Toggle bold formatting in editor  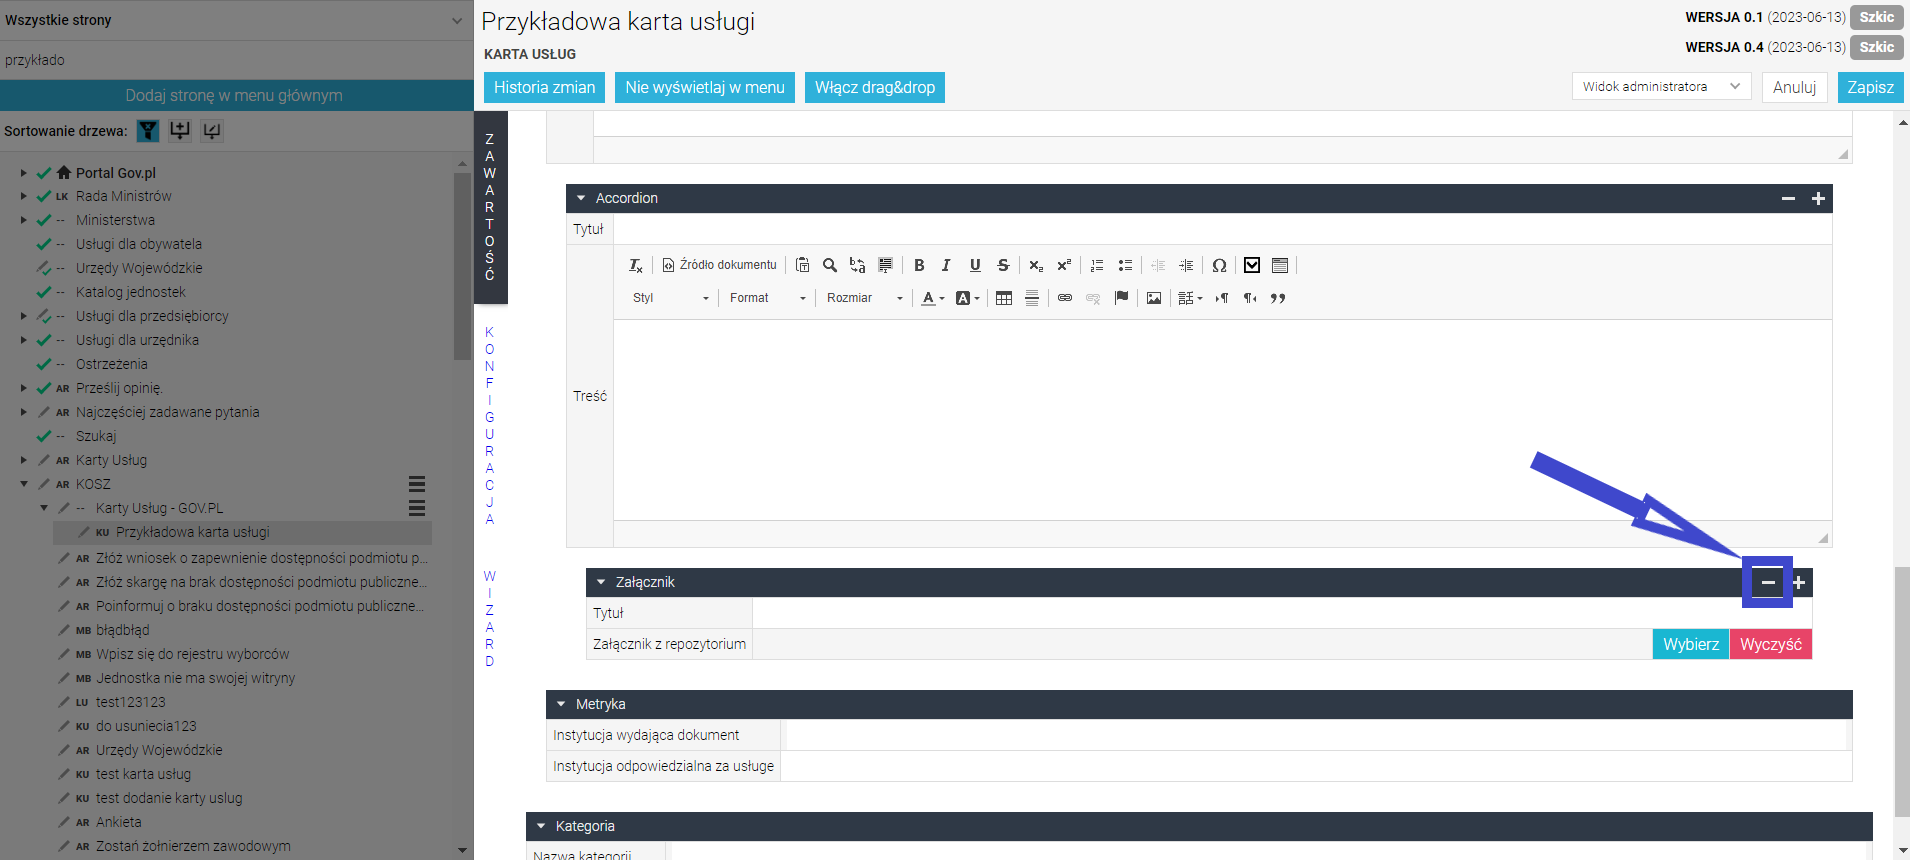click(919, 265)
